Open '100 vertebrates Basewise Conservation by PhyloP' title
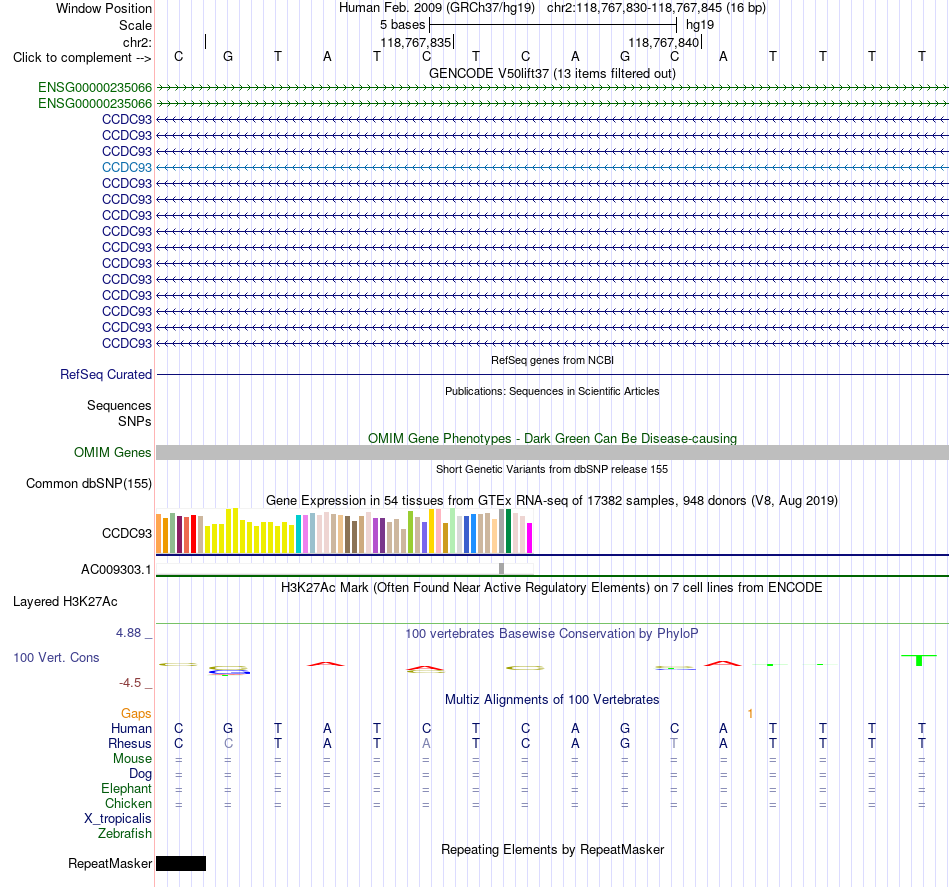 click(552, 634)
